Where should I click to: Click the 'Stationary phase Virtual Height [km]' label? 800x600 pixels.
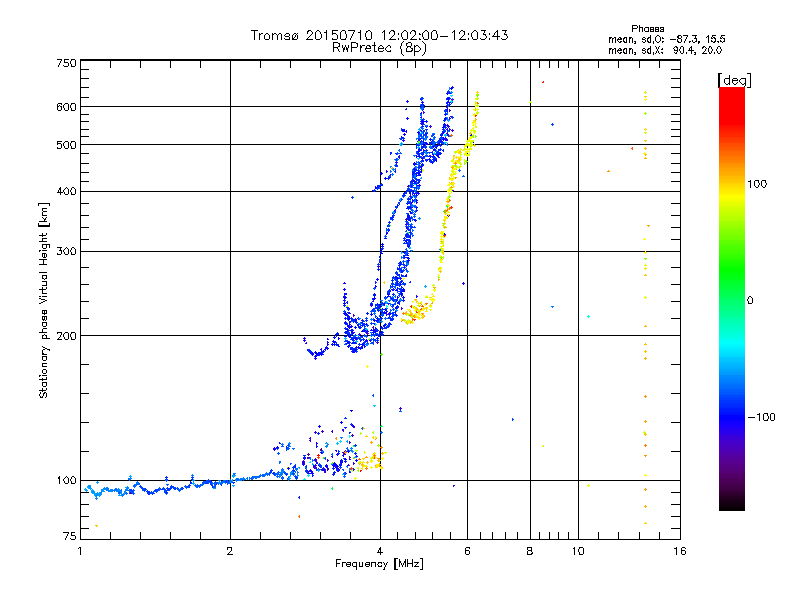click(x=44, y=300)
